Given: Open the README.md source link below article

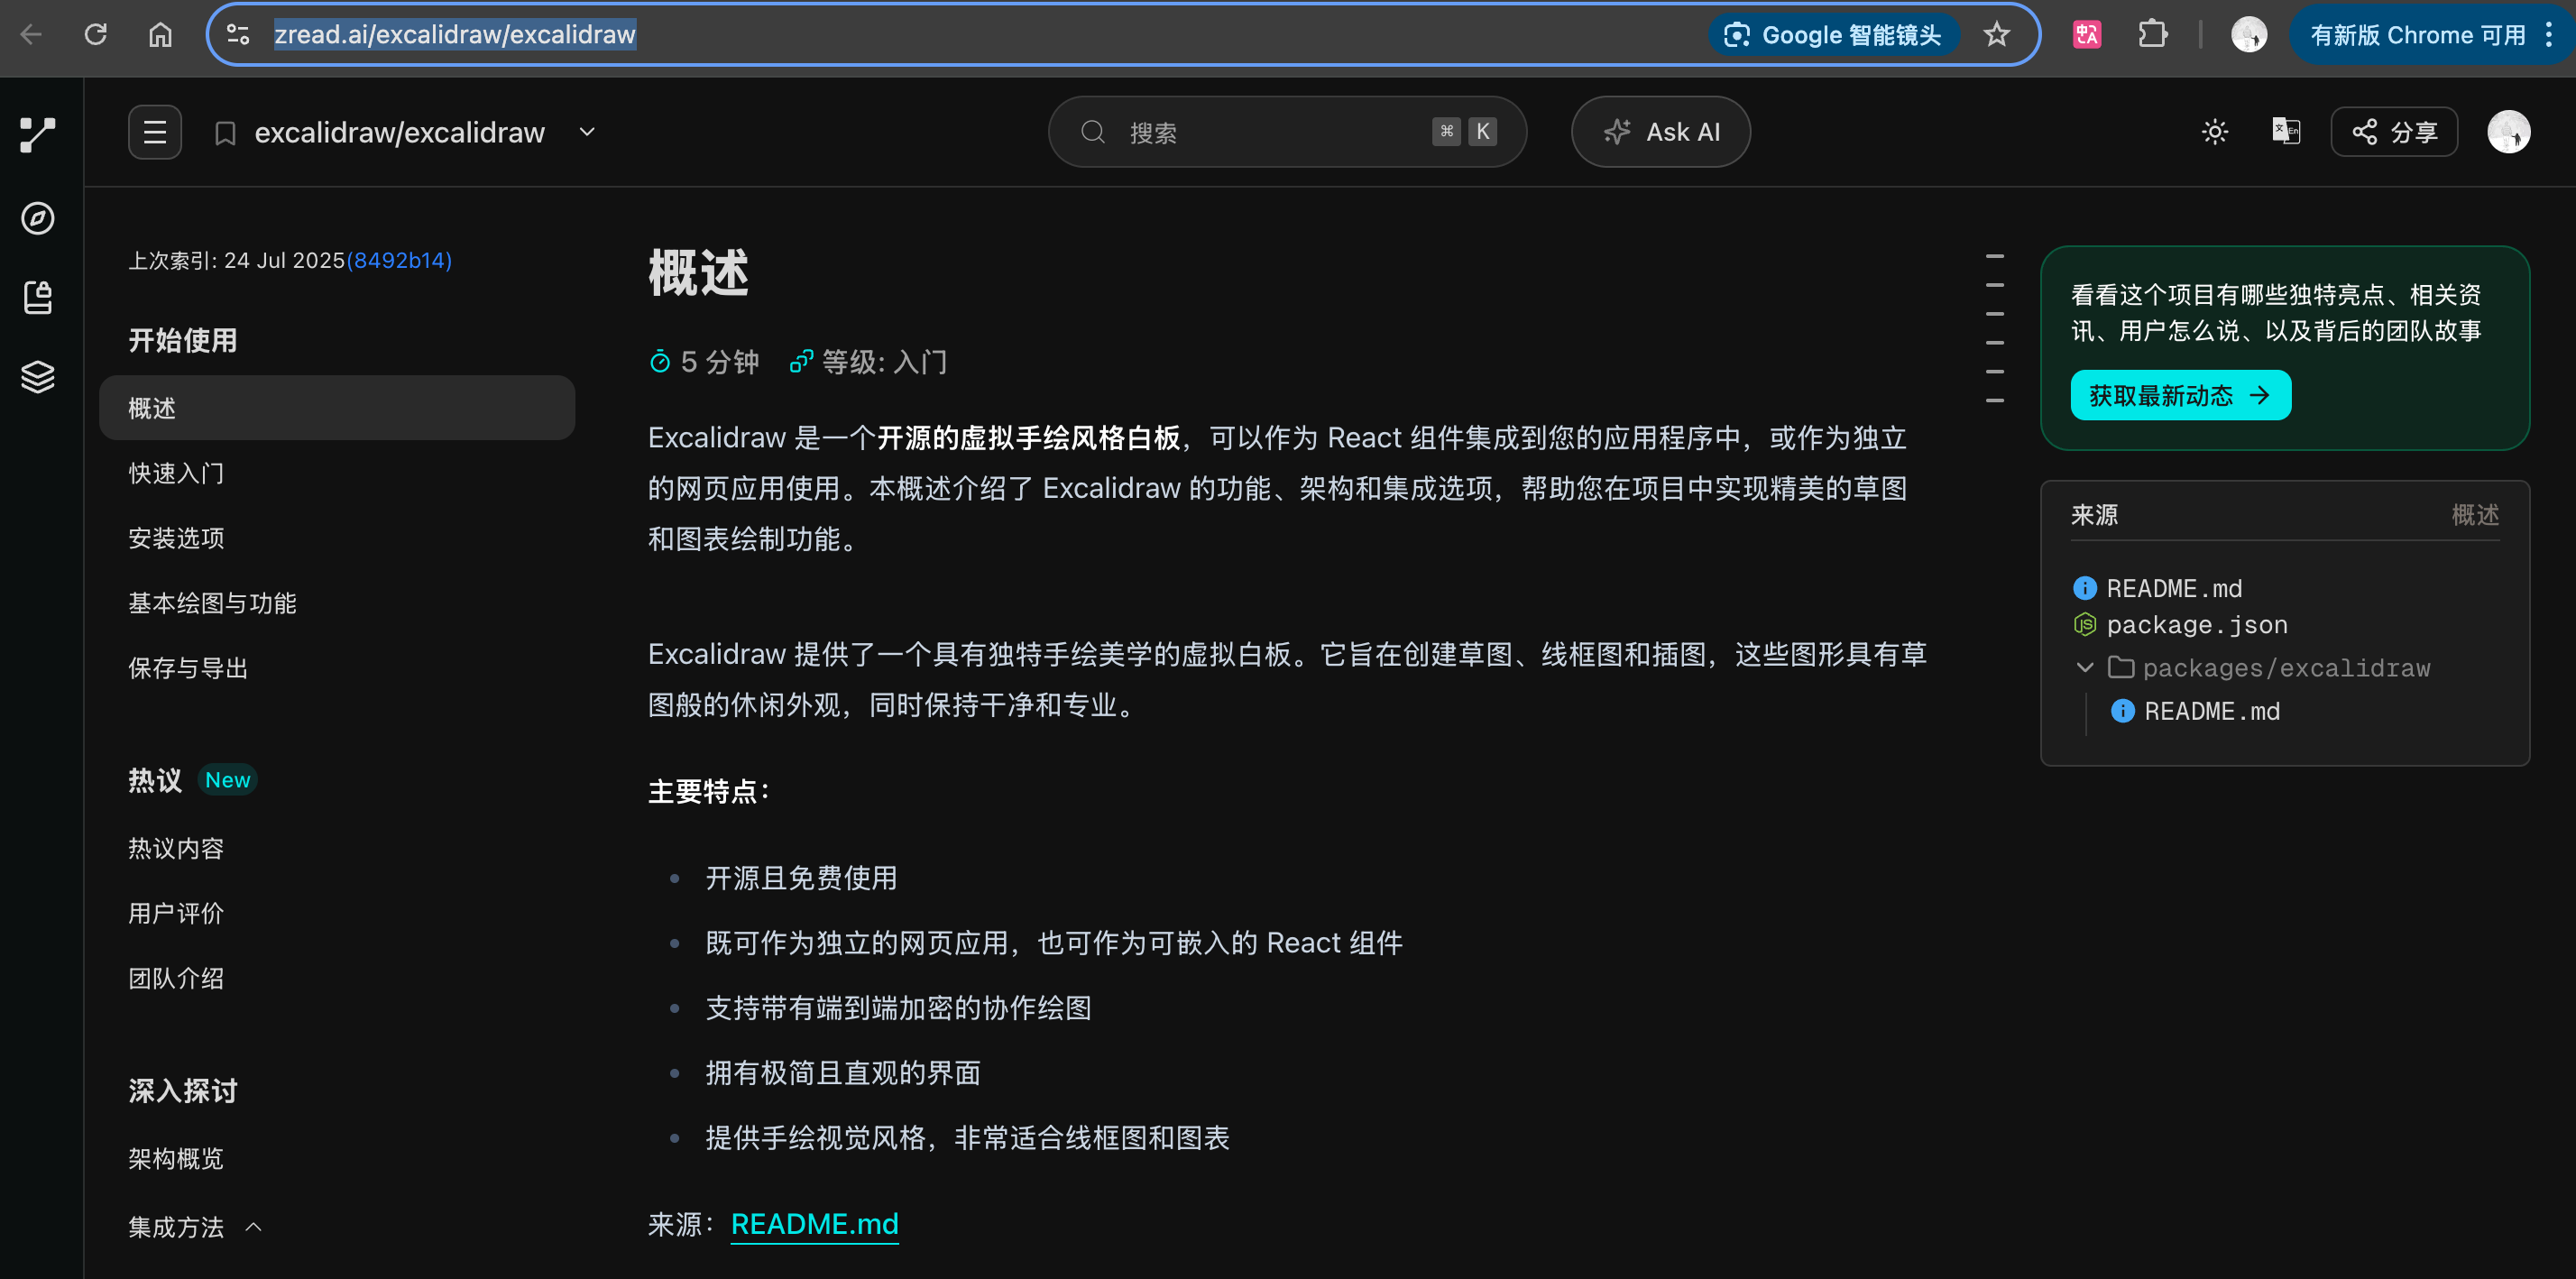Looking at the screenshot, I should tap(814, 1223).
